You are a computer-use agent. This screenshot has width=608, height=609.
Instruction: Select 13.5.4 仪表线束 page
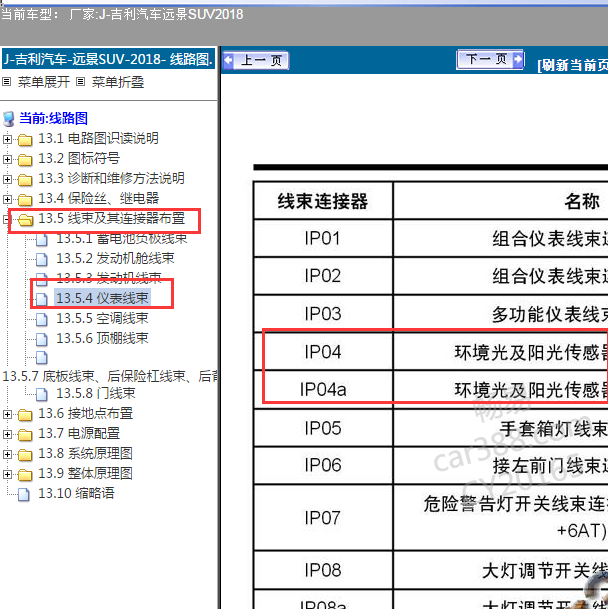click(103, 298)
